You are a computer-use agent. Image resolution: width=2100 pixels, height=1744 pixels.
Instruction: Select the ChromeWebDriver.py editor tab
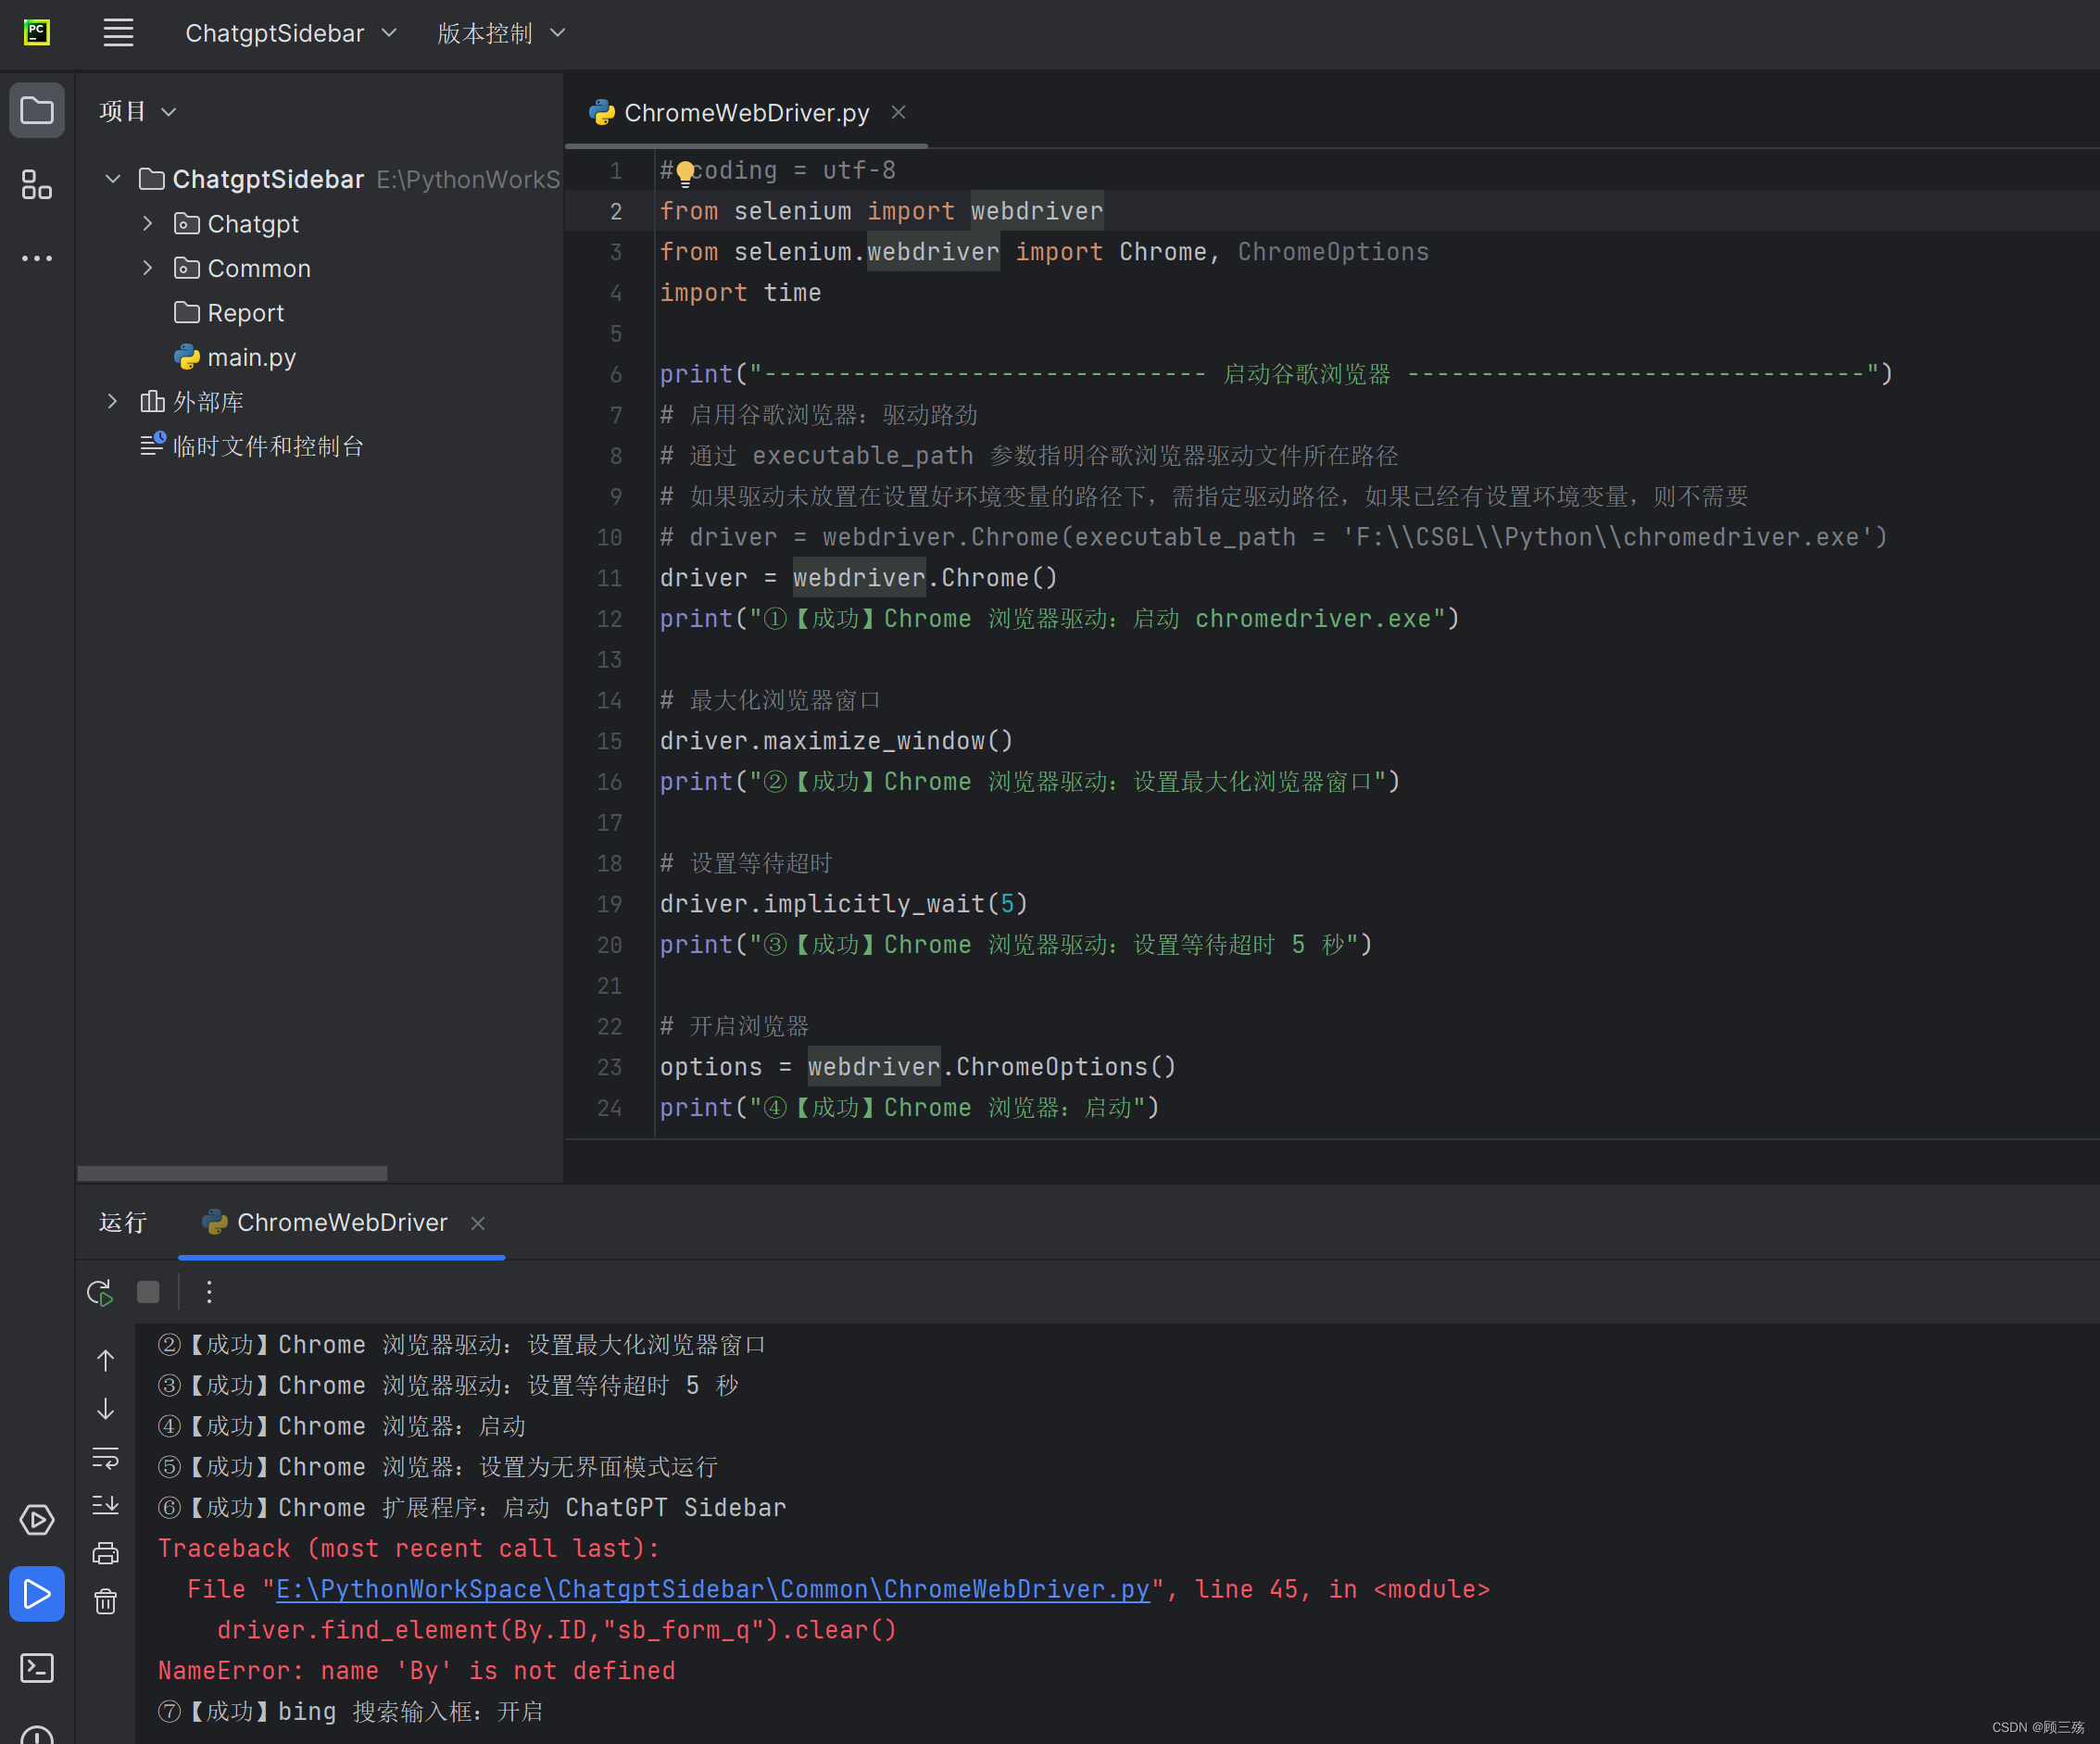745,113
